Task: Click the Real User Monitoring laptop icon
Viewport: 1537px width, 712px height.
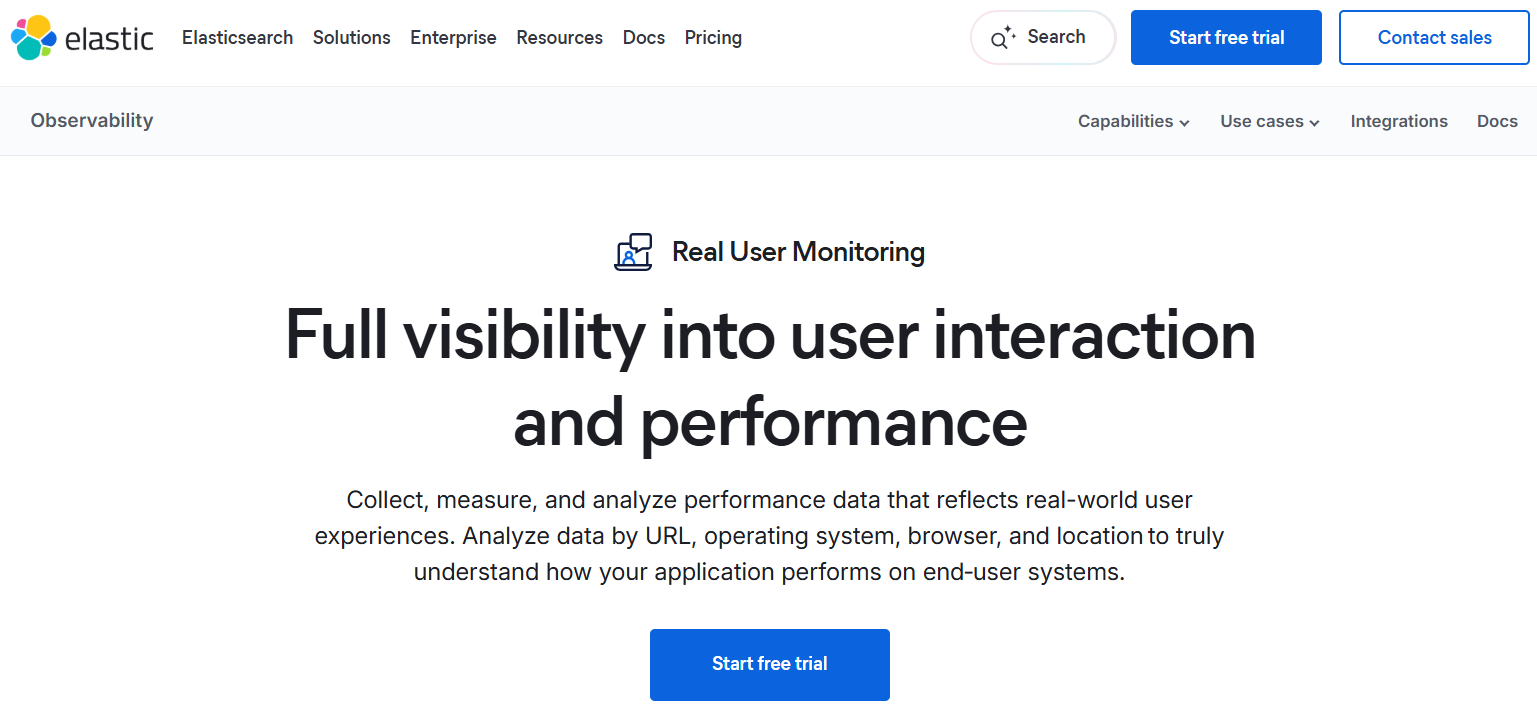Action: 631,251
